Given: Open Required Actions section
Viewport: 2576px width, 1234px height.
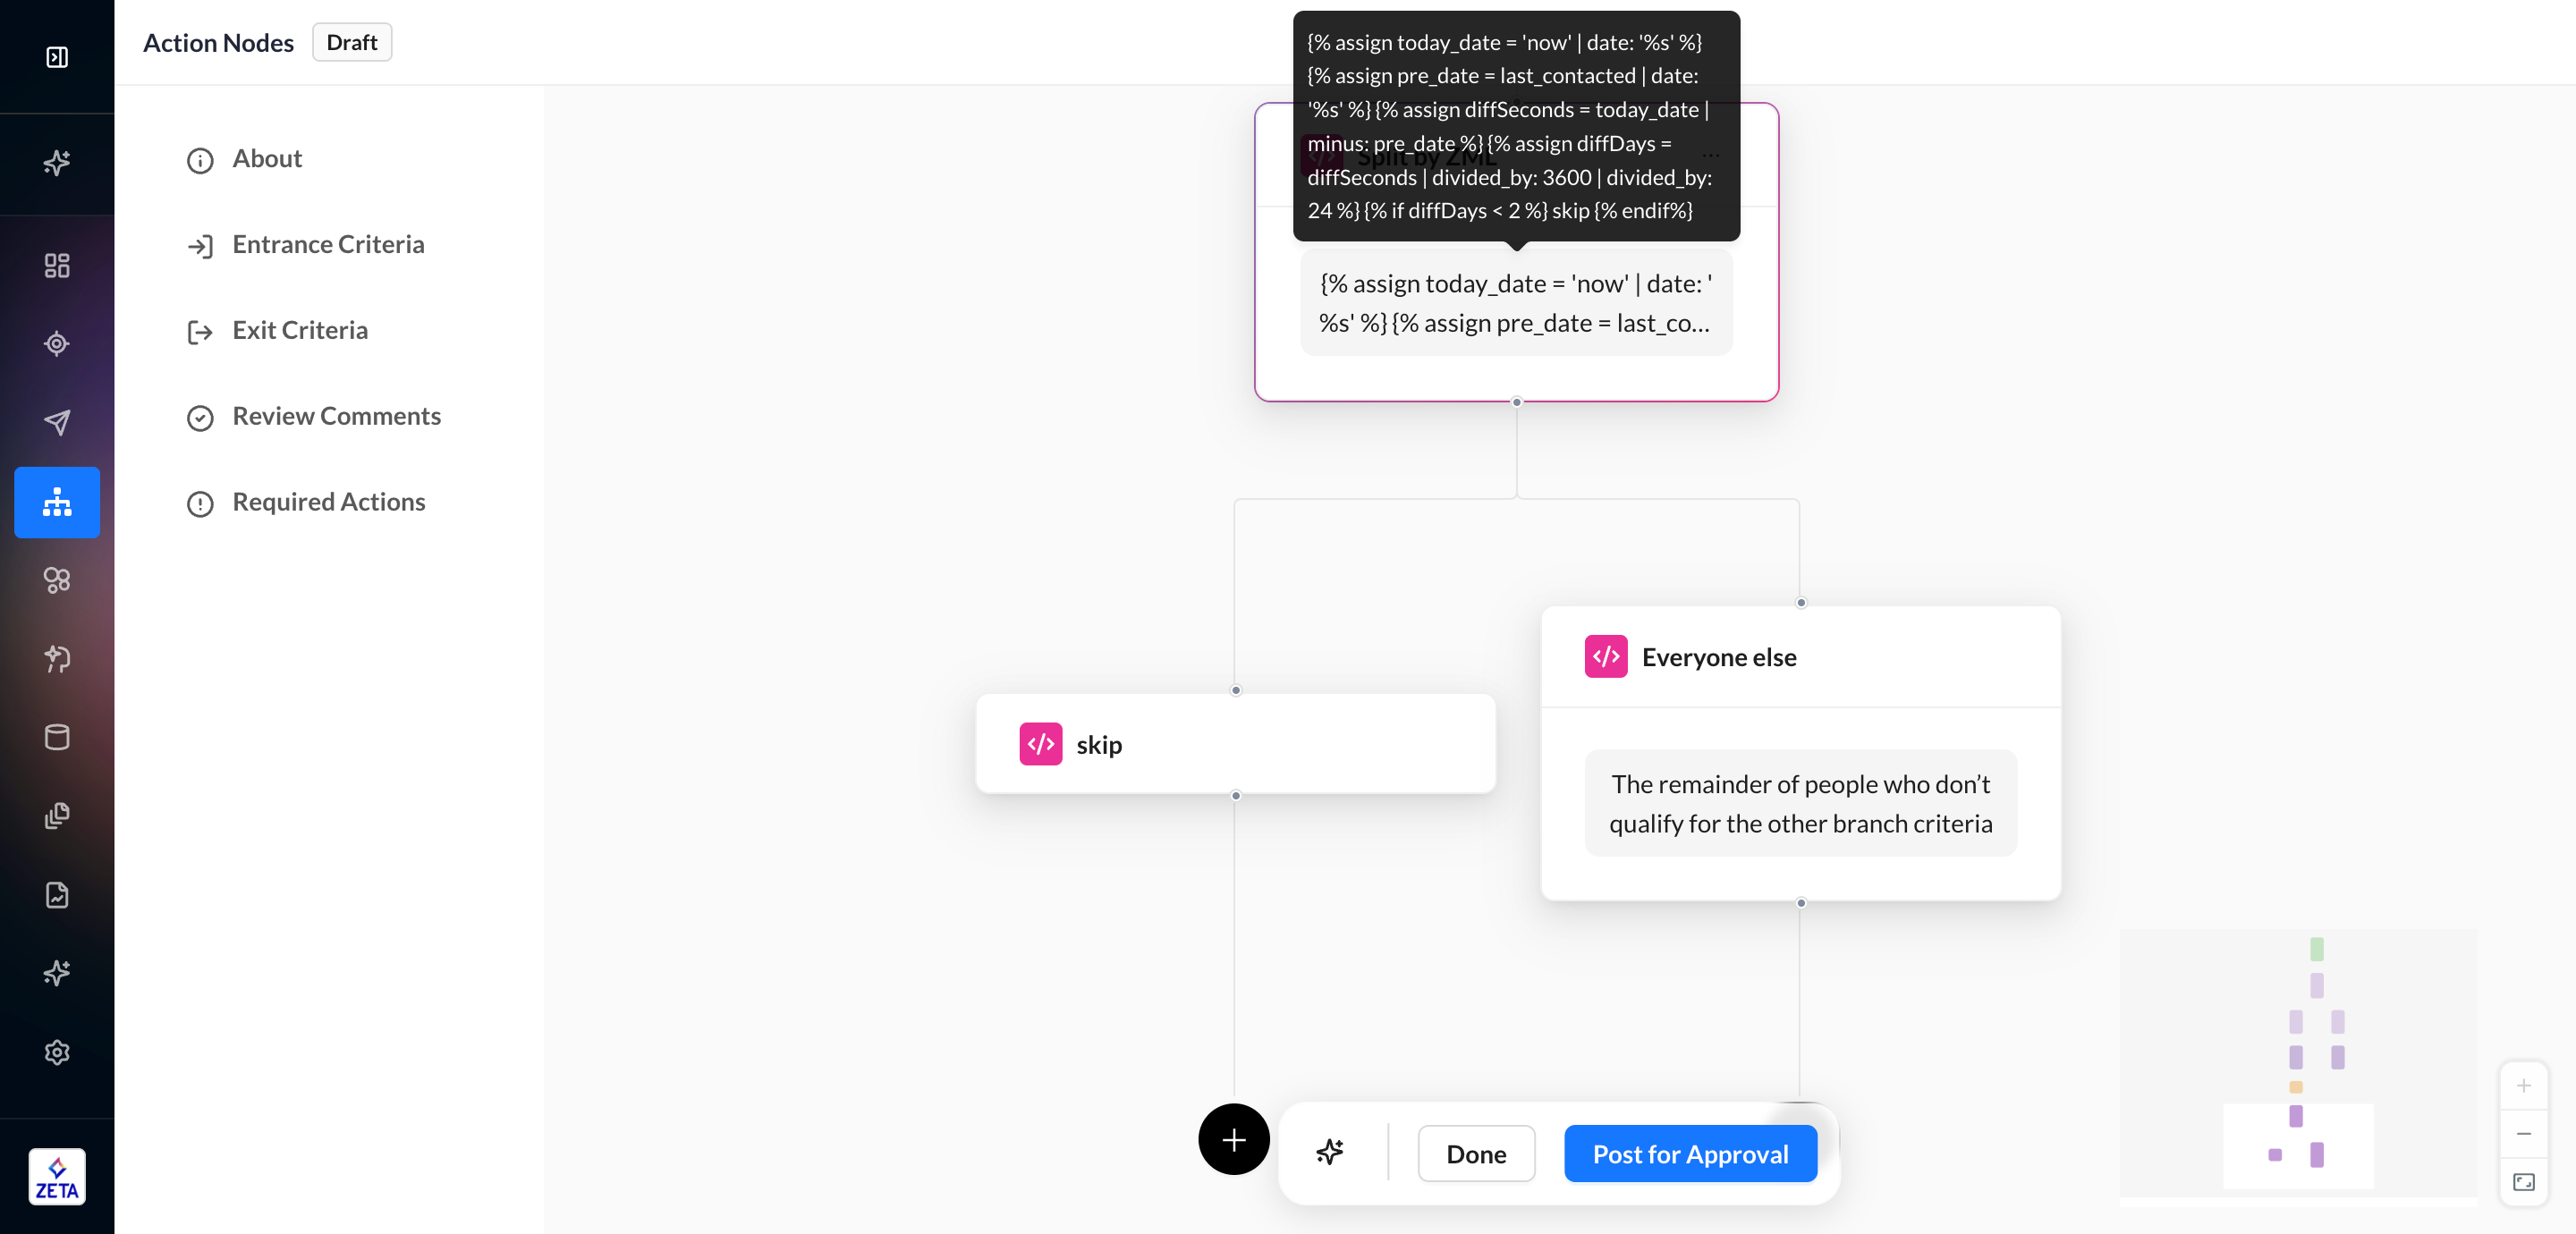Looking at the screenshot, I should coord(328,502).
